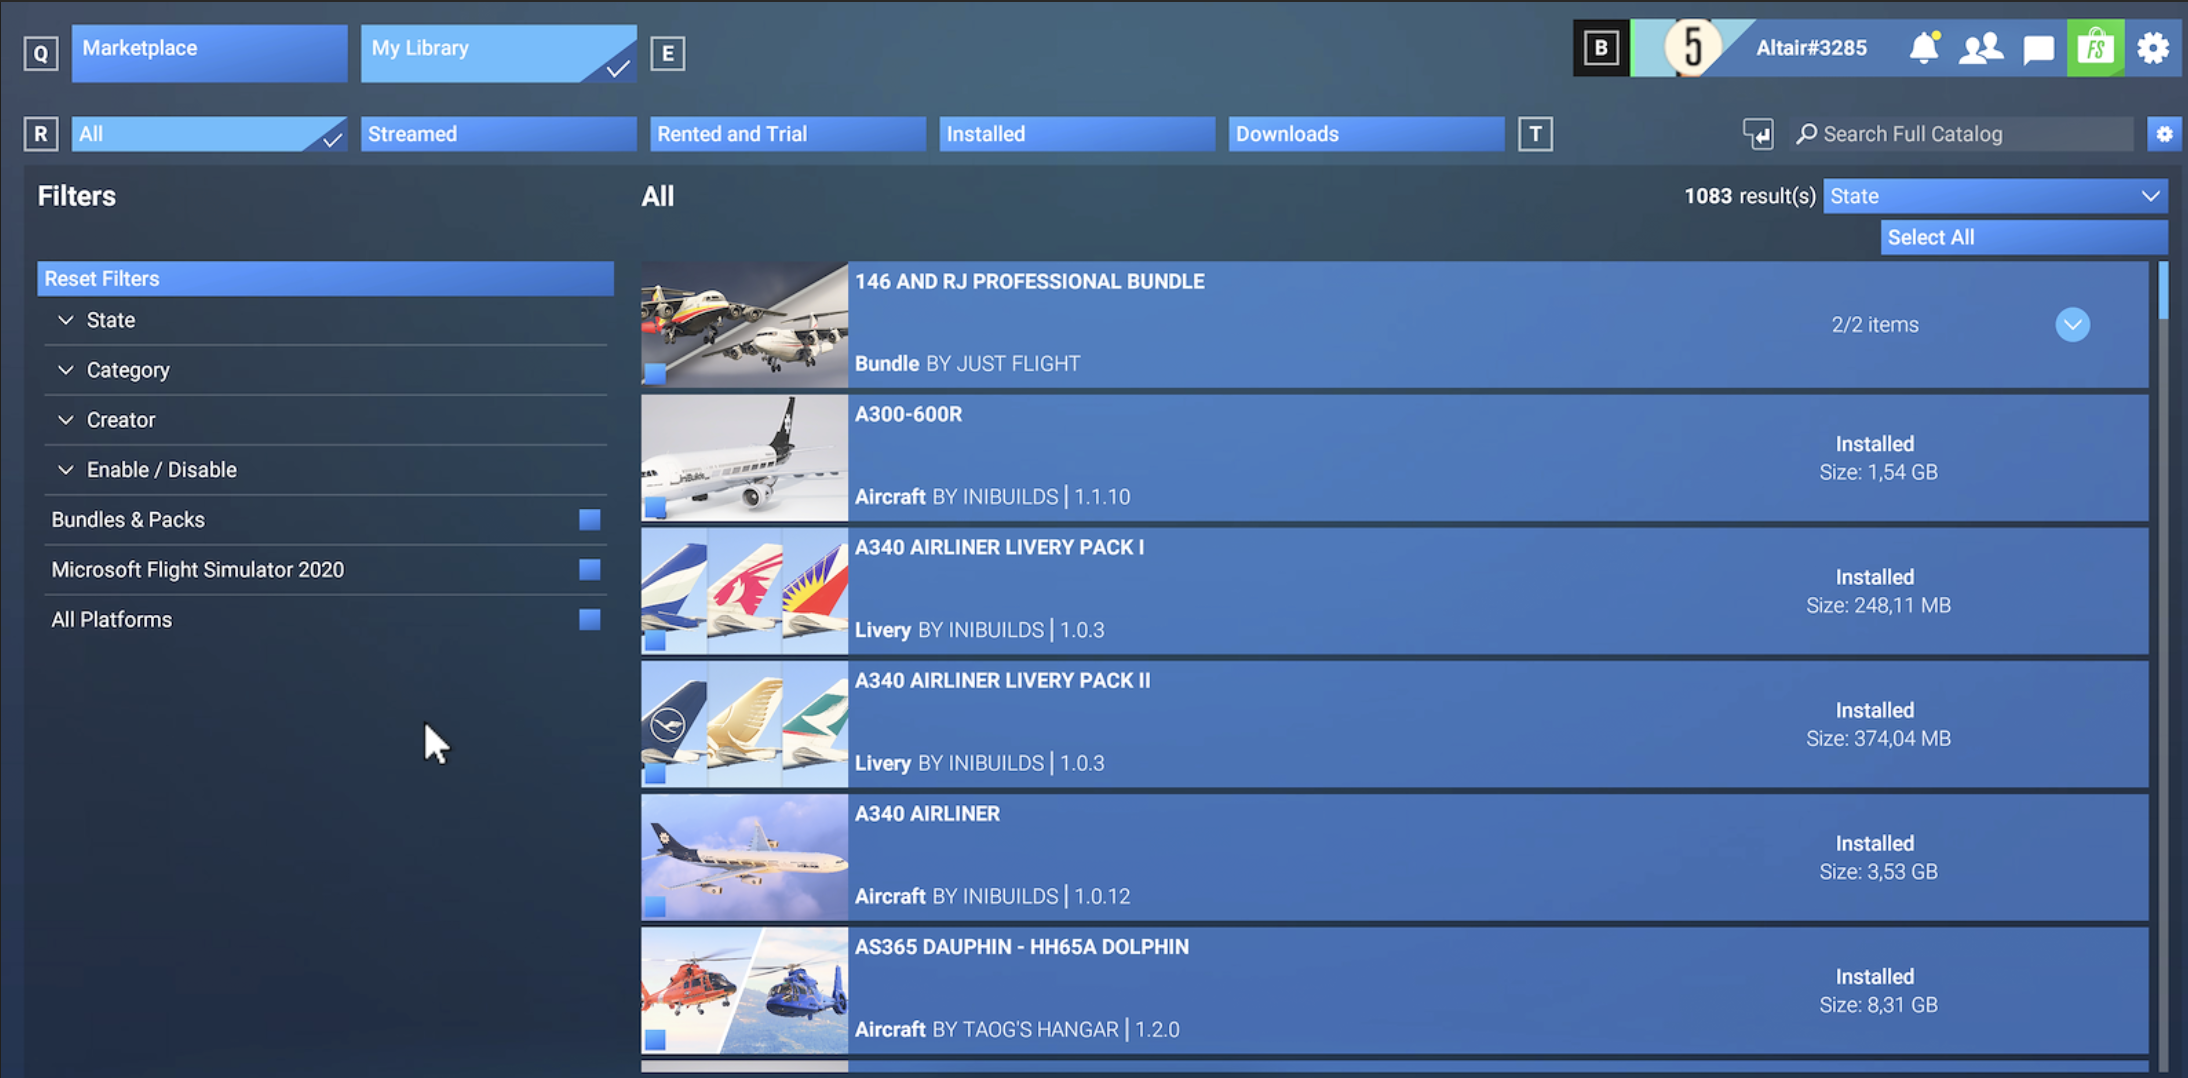
Task: Click the 2/2 items bundle count
Action: [x=1875, y=325]
